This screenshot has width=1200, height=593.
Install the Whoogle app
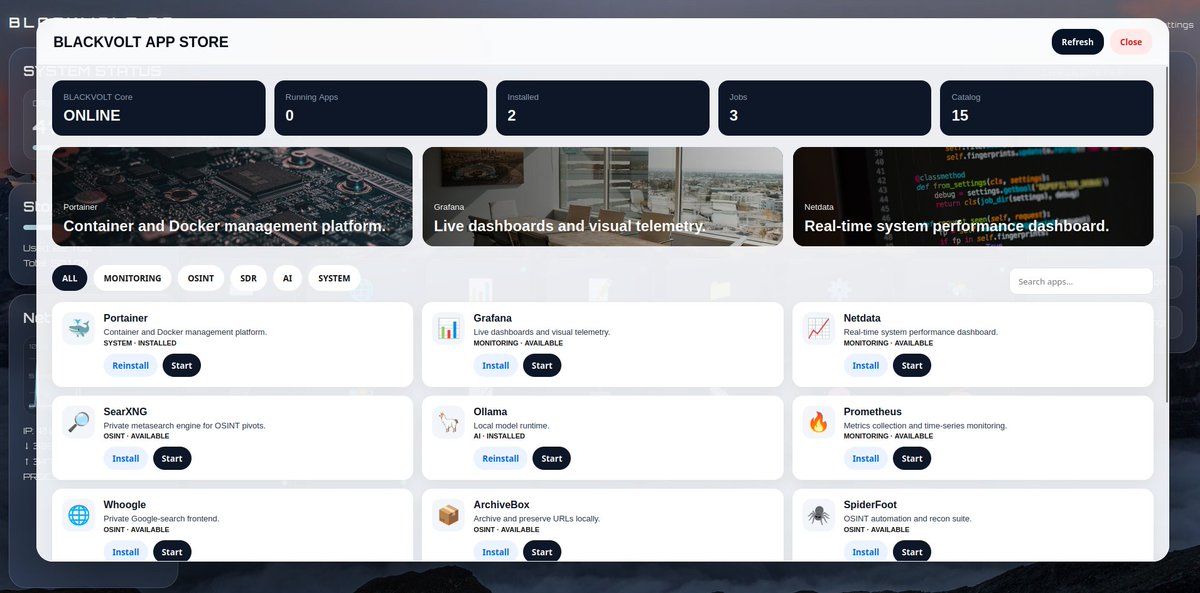126,551
